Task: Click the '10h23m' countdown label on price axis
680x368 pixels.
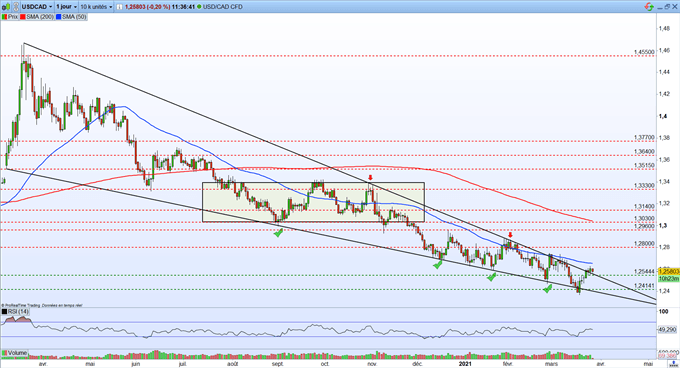Action: click(668, 279)
